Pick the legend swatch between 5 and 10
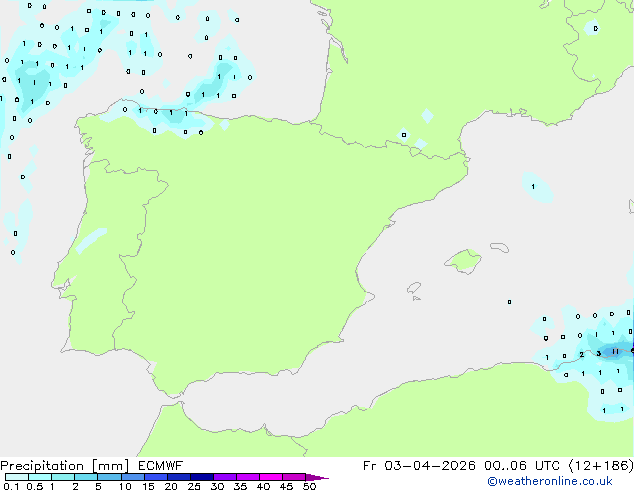The width and height of the screenshot is (634, 490). point(109,477)
